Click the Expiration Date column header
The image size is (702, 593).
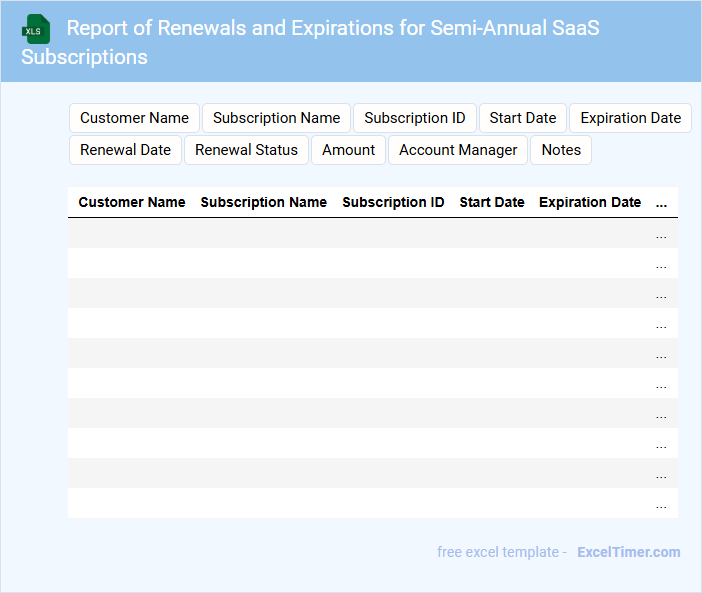(590, 202)
